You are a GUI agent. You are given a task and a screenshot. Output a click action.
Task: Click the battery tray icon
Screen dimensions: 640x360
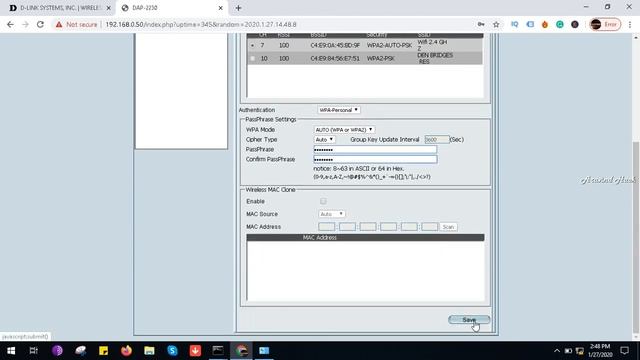568,351
